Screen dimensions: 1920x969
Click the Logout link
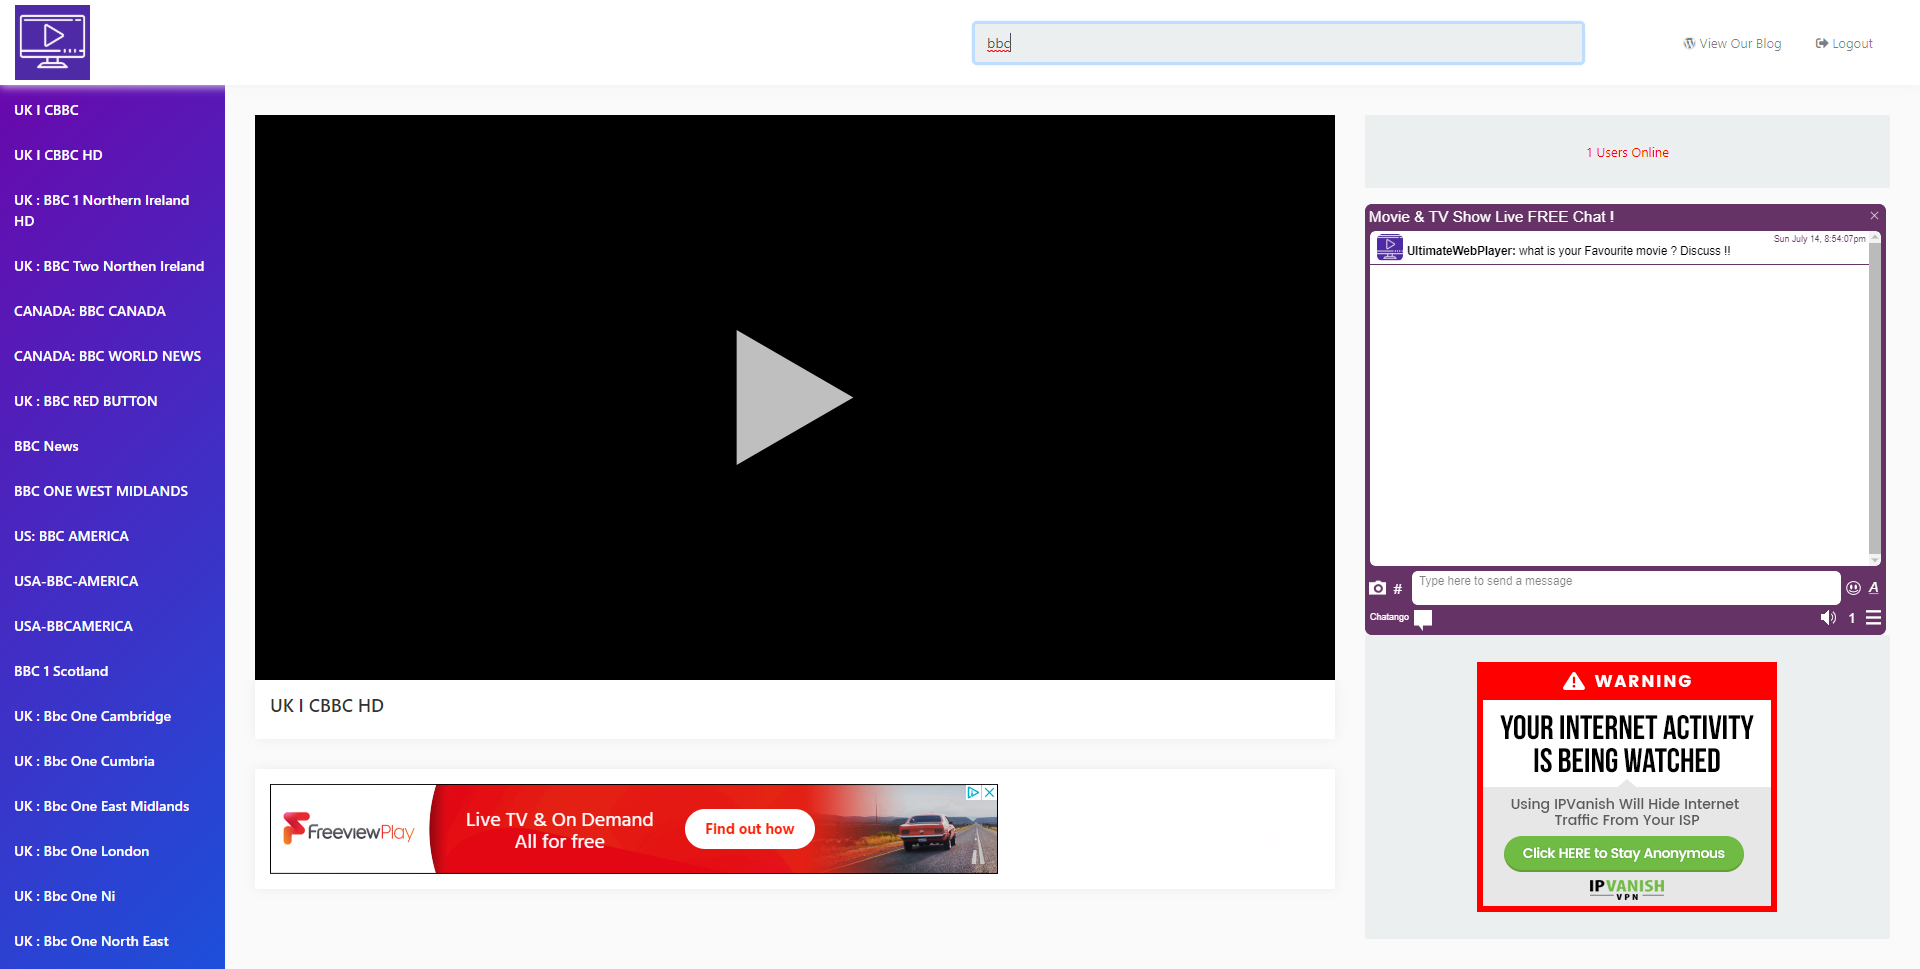(x=1844, y=44)
